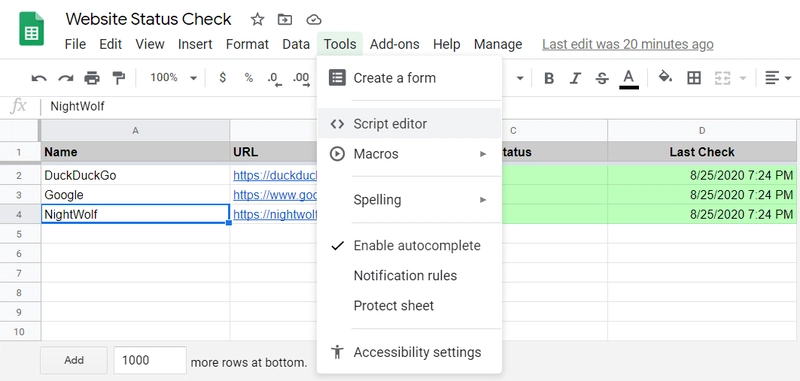The width and height of the screenshot is (800, 381).
Task: Click the merge cells icon
Action: click(x=722, y=78)
